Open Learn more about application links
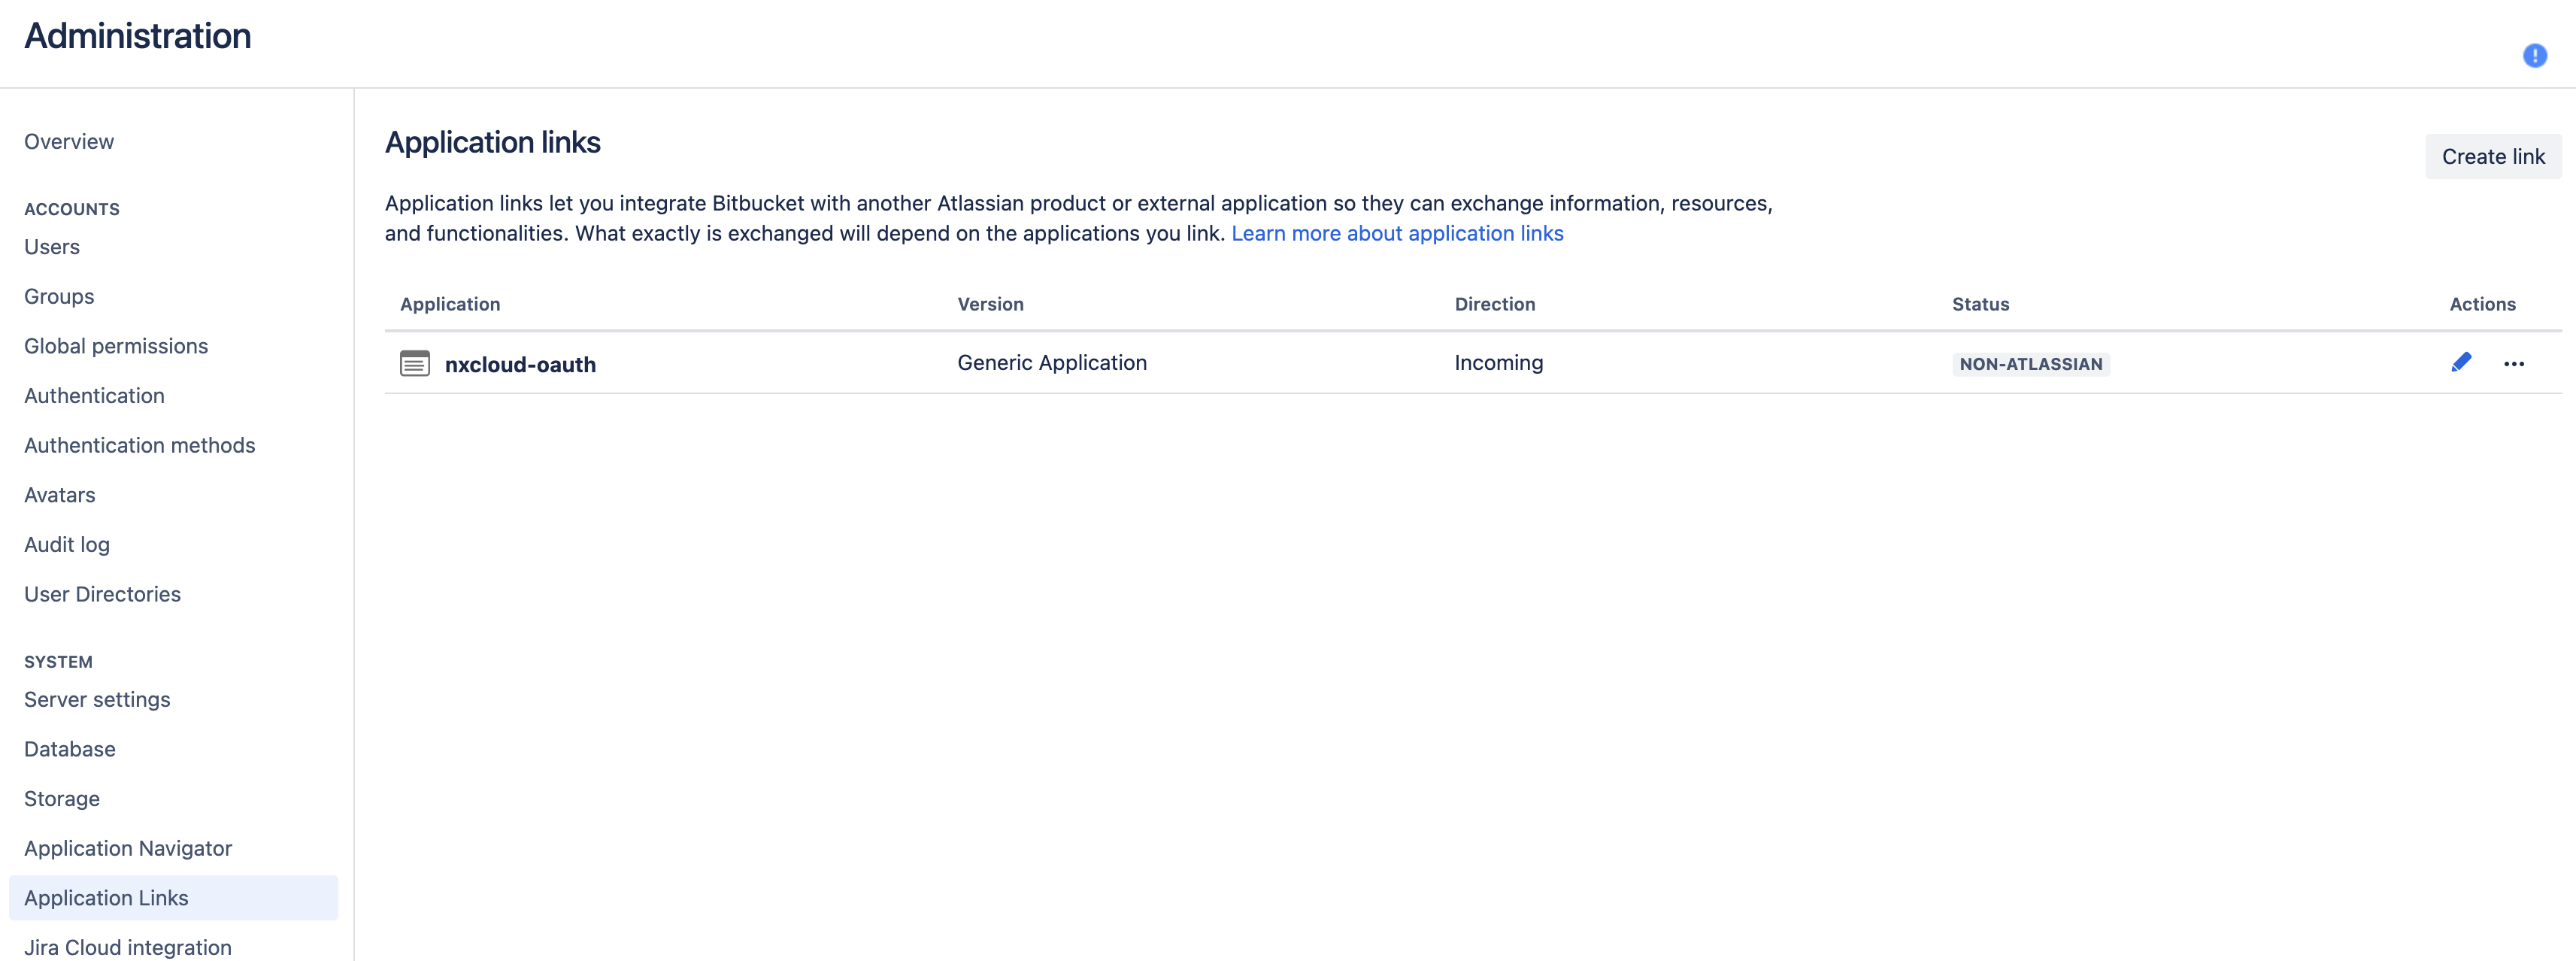 tap(1397, 233)
